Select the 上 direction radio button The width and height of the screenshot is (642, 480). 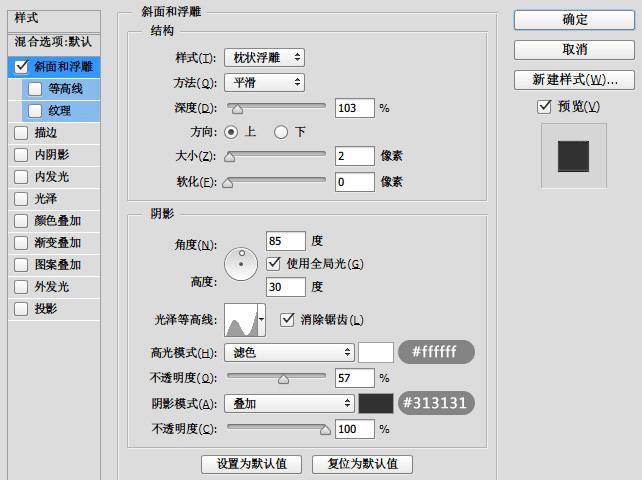[231, 132]
